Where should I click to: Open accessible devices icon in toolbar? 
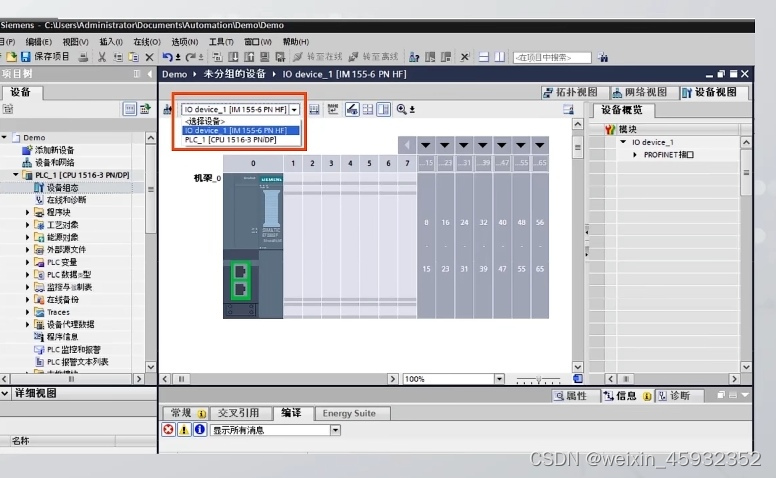(x=414, y=57)
